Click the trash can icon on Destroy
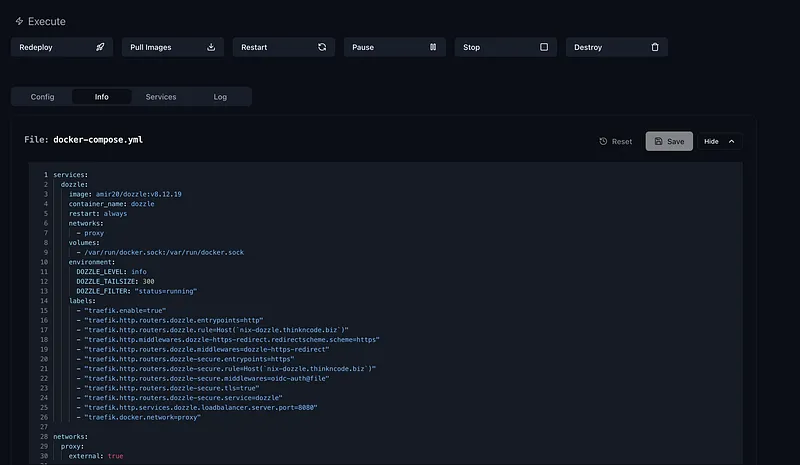Viewport: 800px width, 465px height. 655,47
